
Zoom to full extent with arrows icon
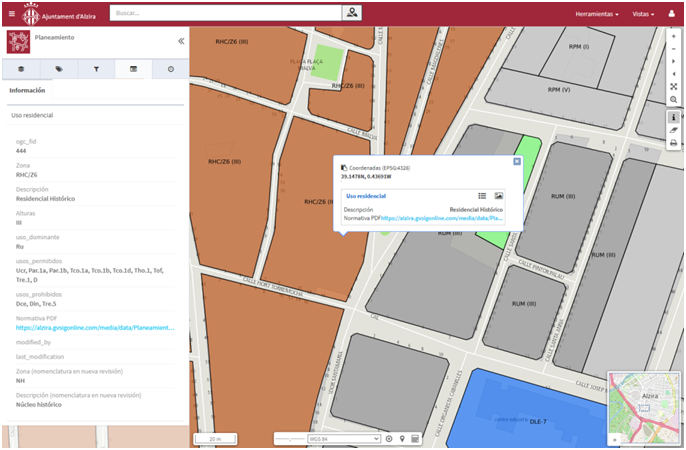pyautogui.click(x=674, y=87)
